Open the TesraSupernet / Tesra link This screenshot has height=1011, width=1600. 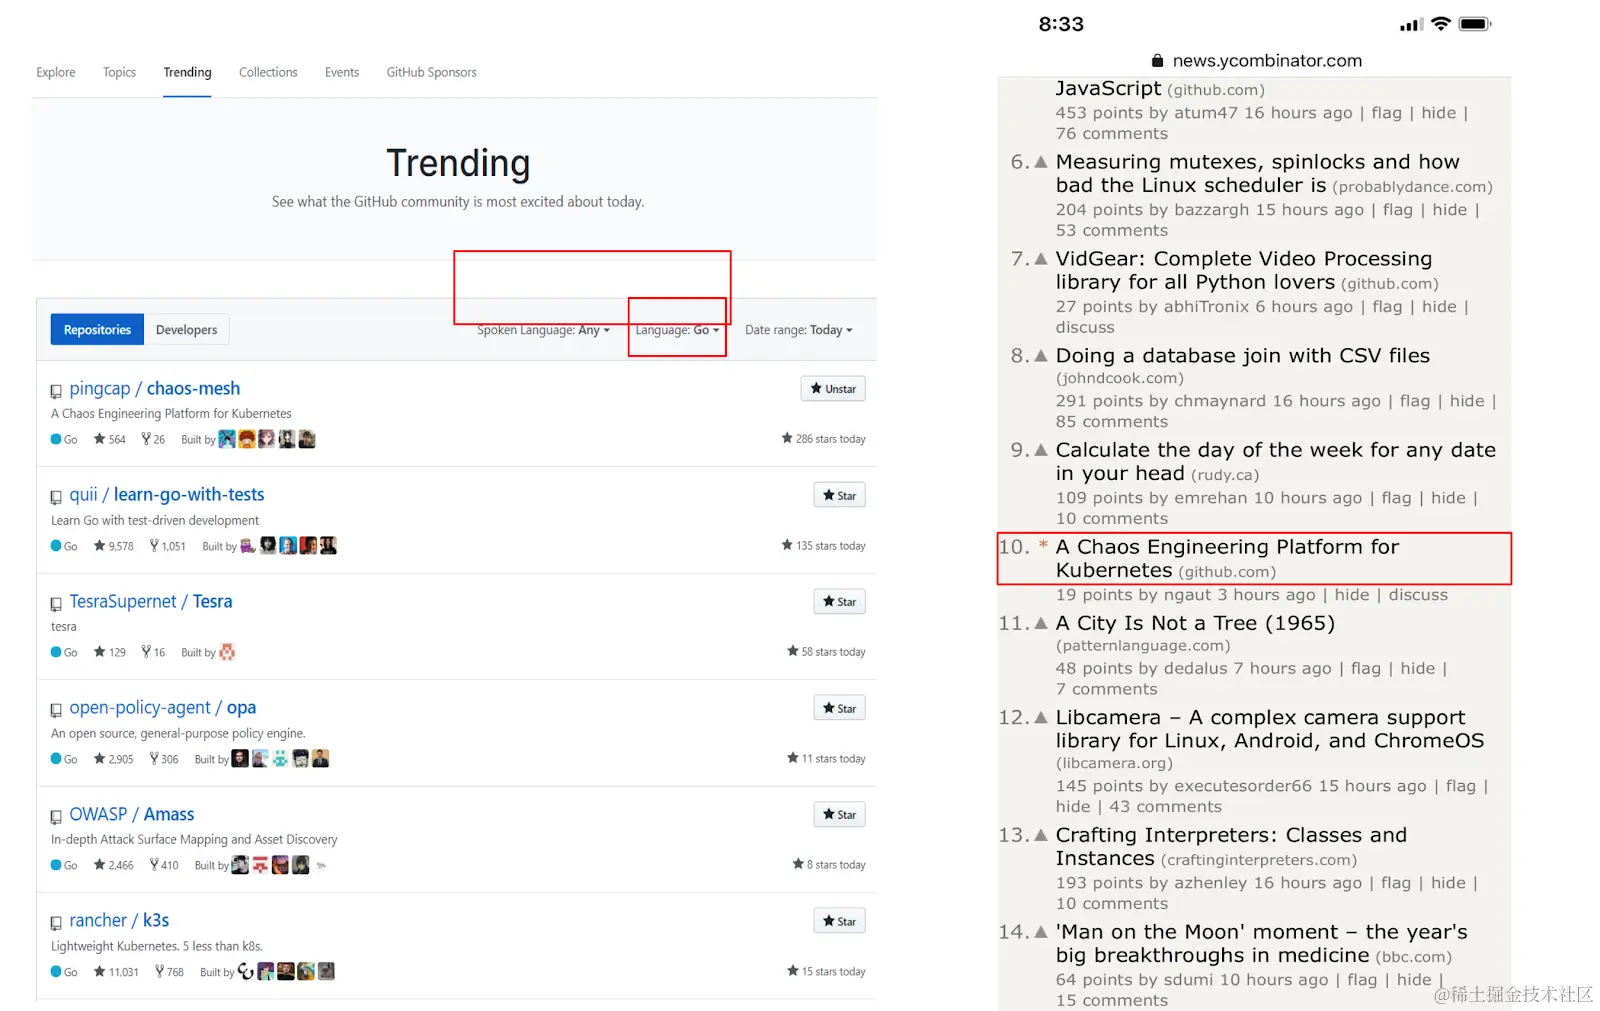coord(151,601)
